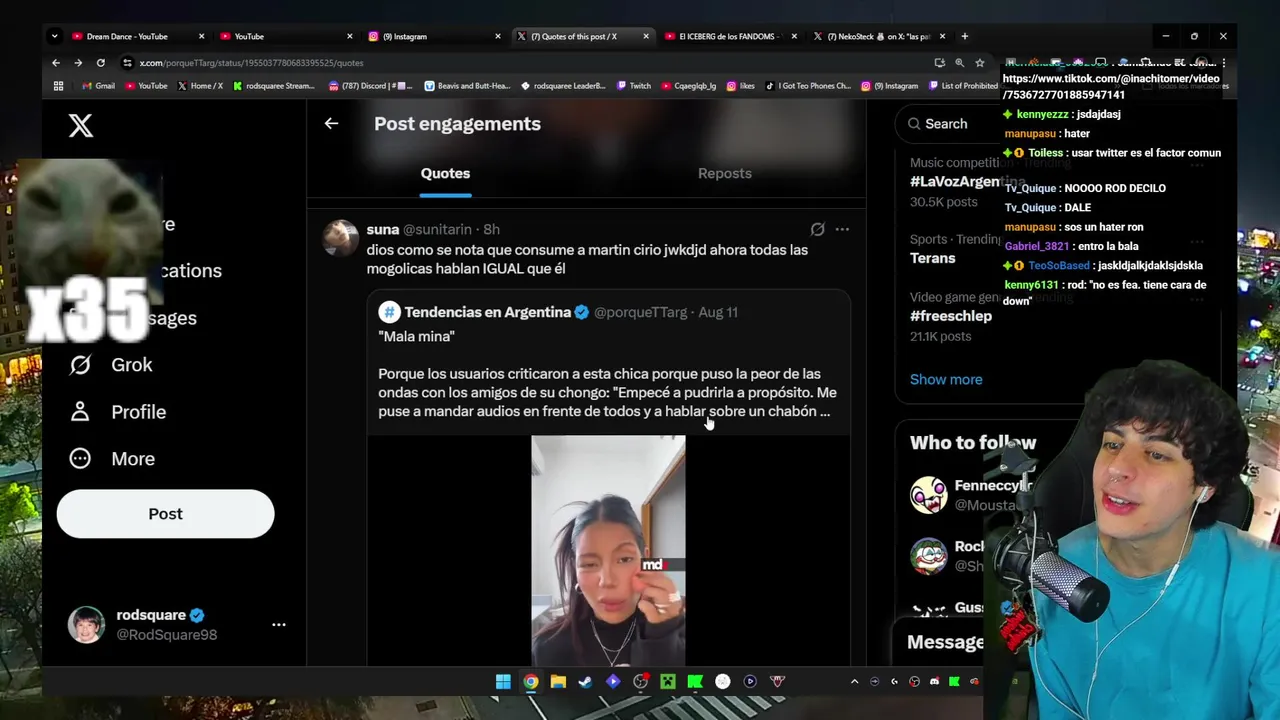Click the @sunitarin handle
The height and width of the screenshot is (720, 1280).
(437, 230)
